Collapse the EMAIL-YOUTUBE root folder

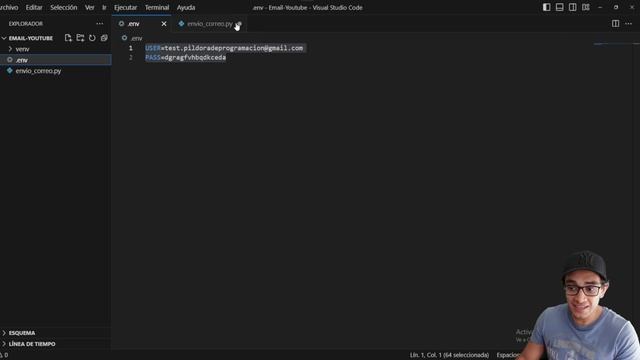[31, 38]
